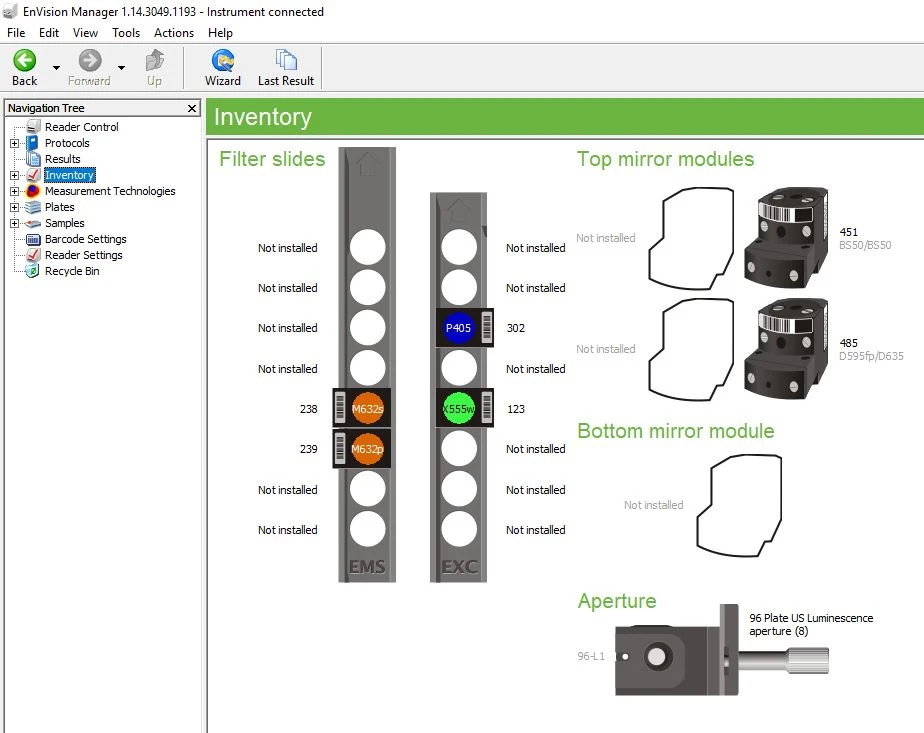The width and height of the screenshot is (924, 733).
Task: Expand the Protocols tree node
Action: click(x=15, y=143)
